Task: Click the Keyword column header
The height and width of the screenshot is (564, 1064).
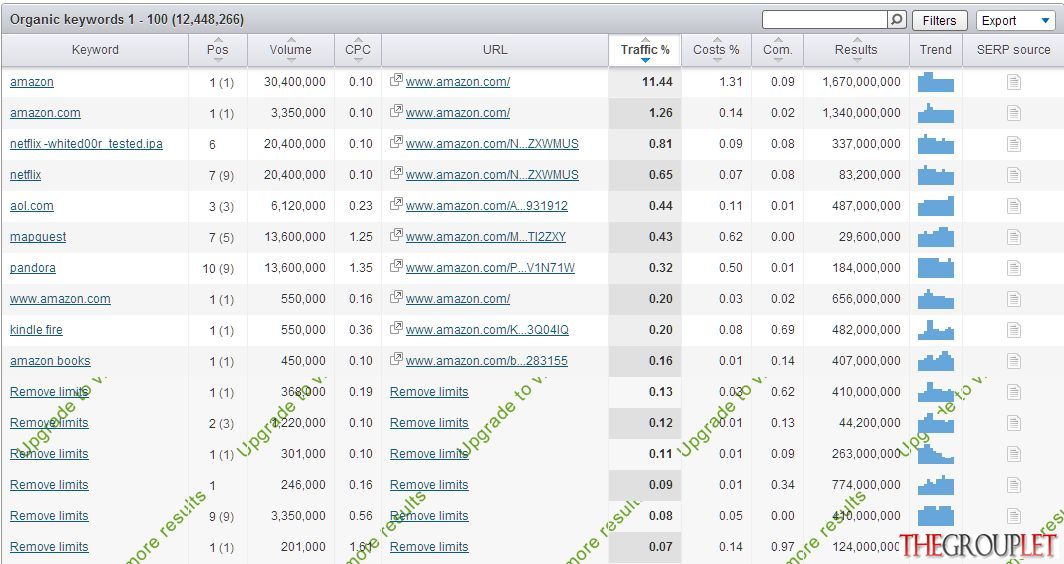Action: point(95,50)
